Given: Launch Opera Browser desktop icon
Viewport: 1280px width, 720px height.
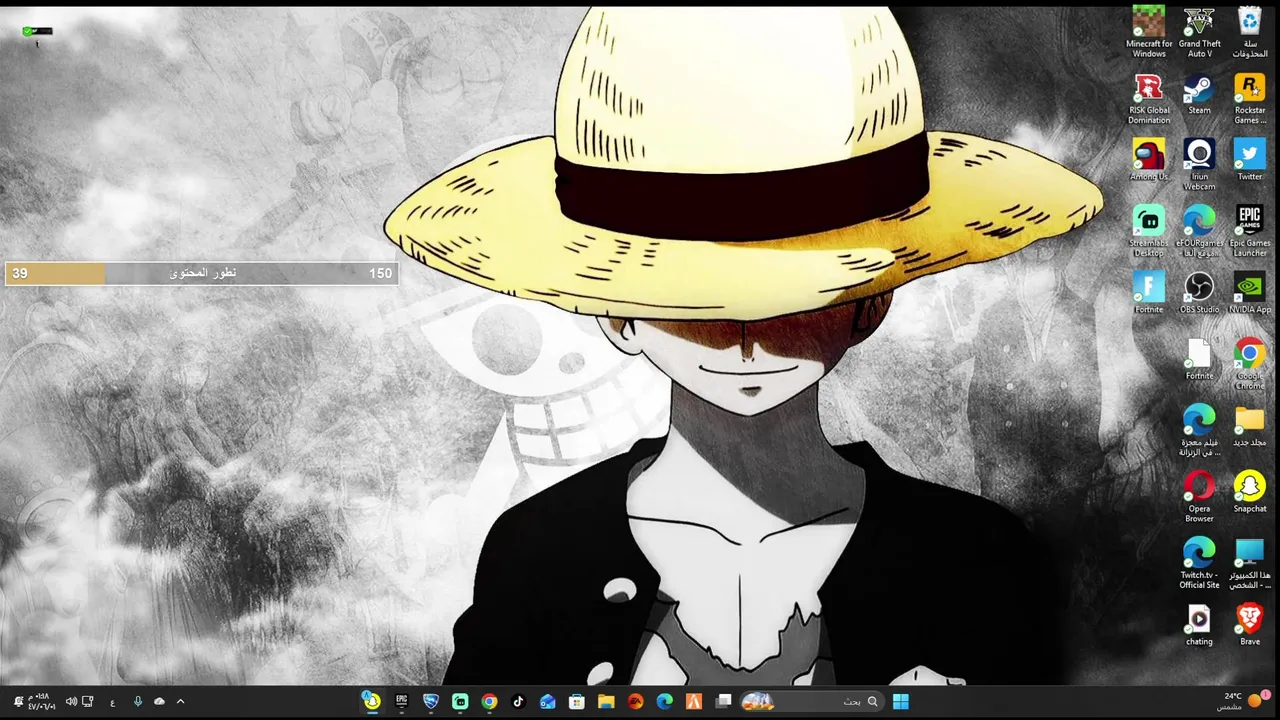Looking at the screenshot, I should [1199, 497].
